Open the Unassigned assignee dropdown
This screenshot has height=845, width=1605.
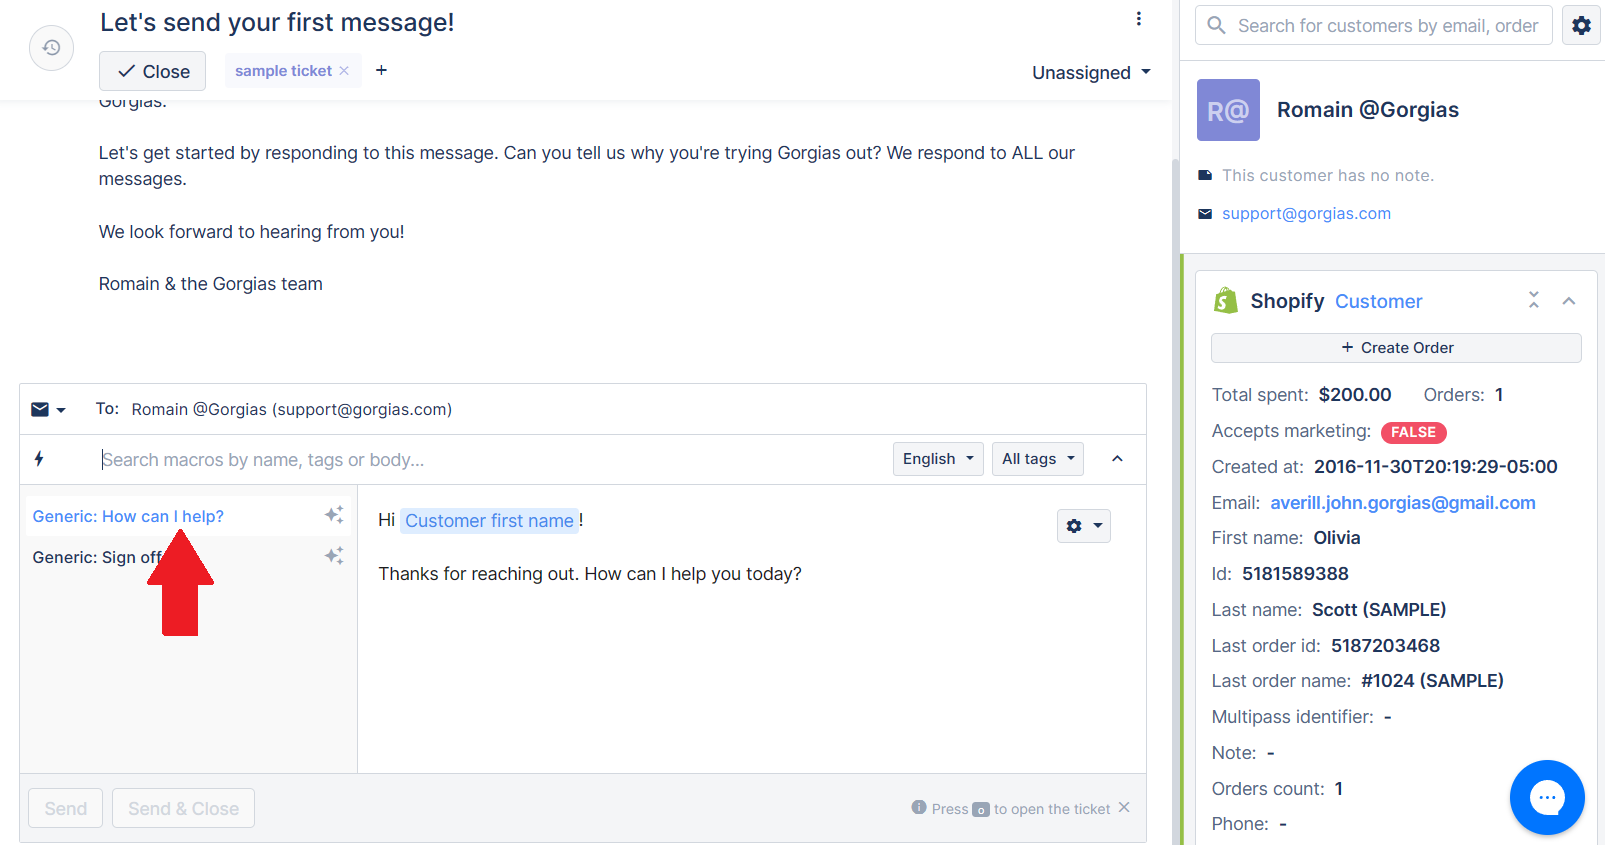click(1091, 73)
